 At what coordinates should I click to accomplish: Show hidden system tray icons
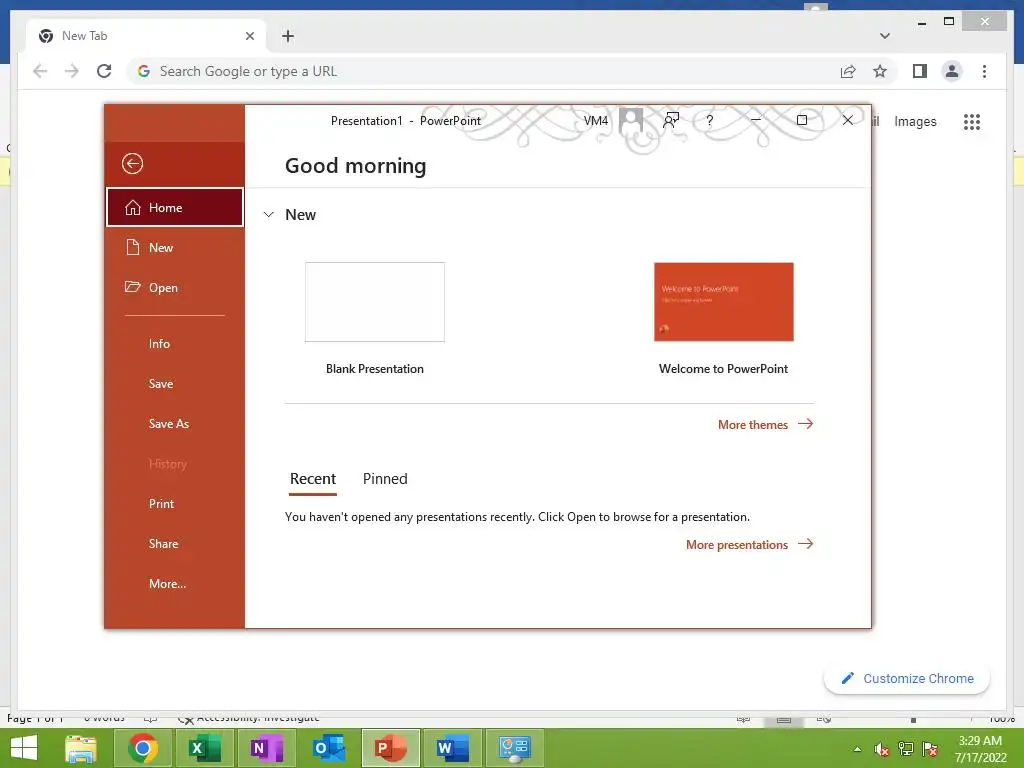(857, 749)
